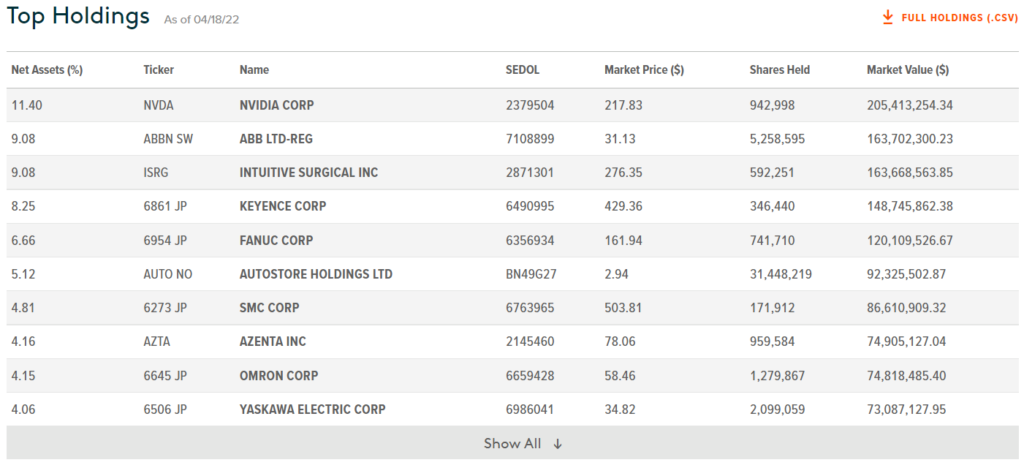This screenshot has height=468, width=1024.
Task: Click market price 429.36
Action: pyautogui.click(x=623, y=206)
